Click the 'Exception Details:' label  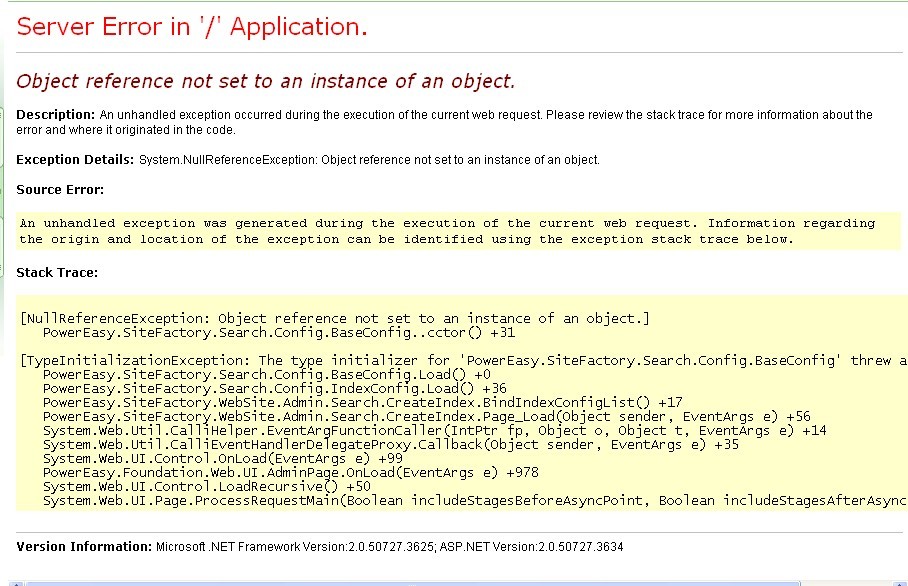(x=75, y=159)
